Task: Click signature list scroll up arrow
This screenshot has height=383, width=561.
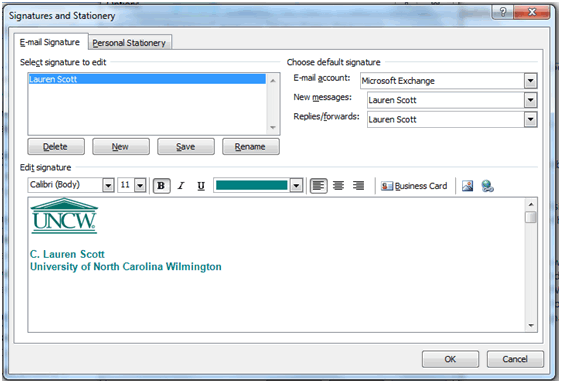Action: coord(273,81)
